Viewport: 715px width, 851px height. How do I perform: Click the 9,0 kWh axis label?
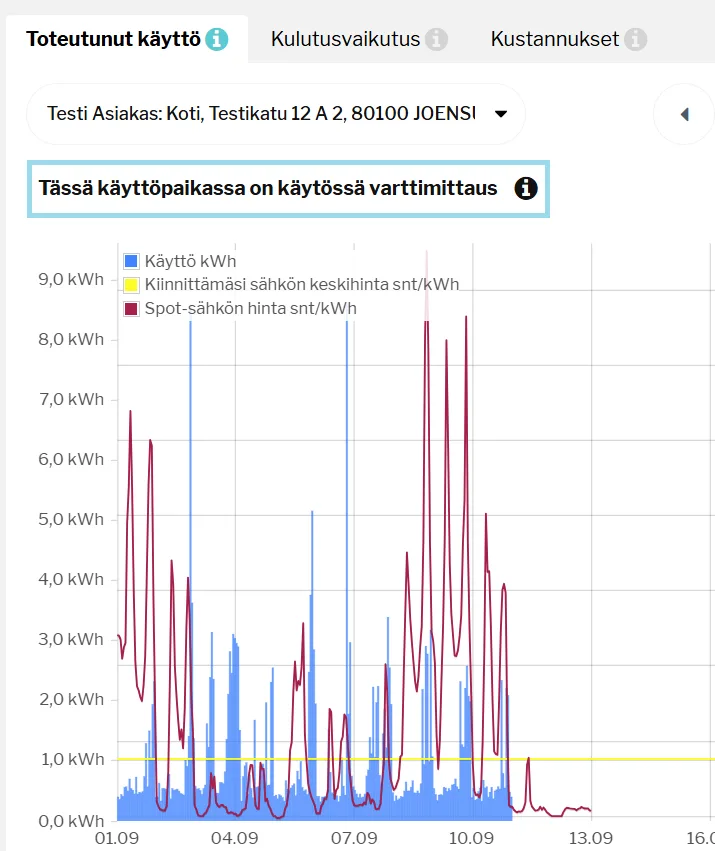click(x=71, y=279)
